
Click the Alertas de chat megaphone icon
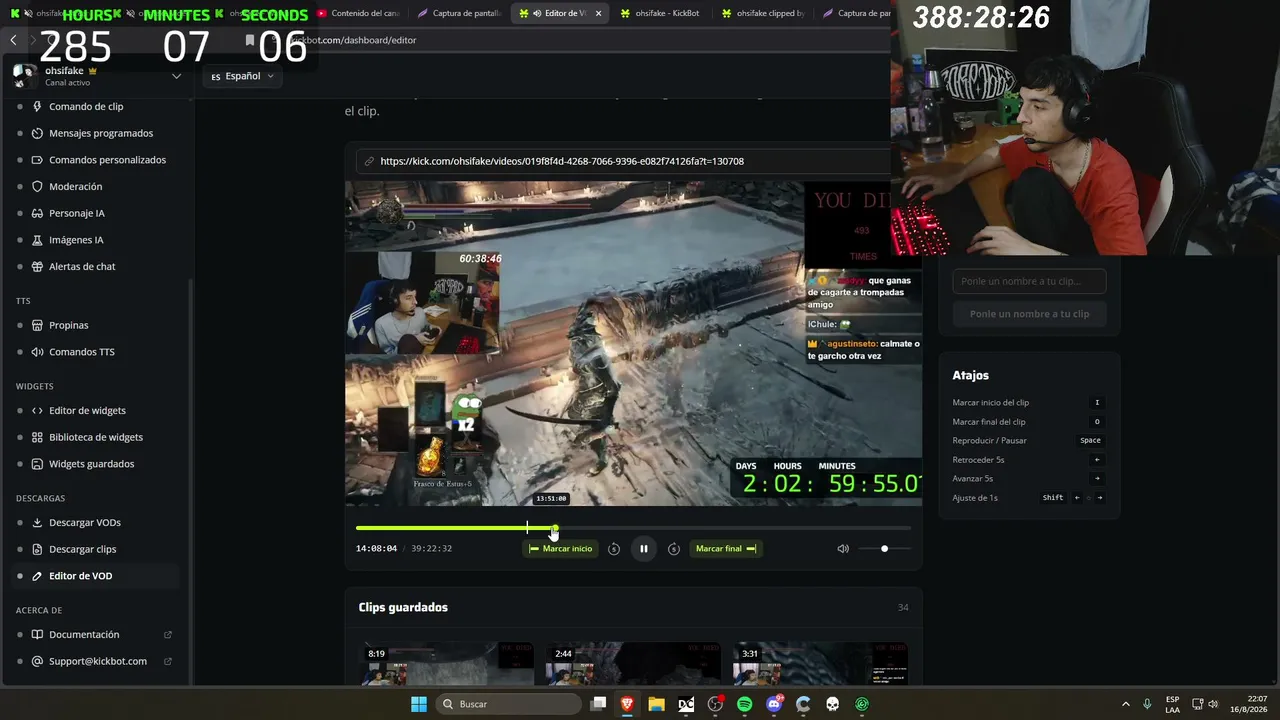[37, 267]
